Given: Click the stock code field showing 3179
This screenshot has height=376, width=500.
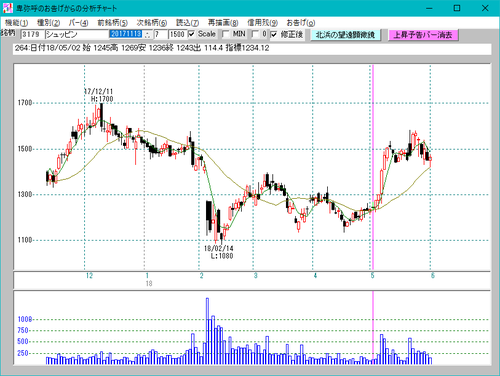Looking at the screenshot, I should (x=32, y=34).
